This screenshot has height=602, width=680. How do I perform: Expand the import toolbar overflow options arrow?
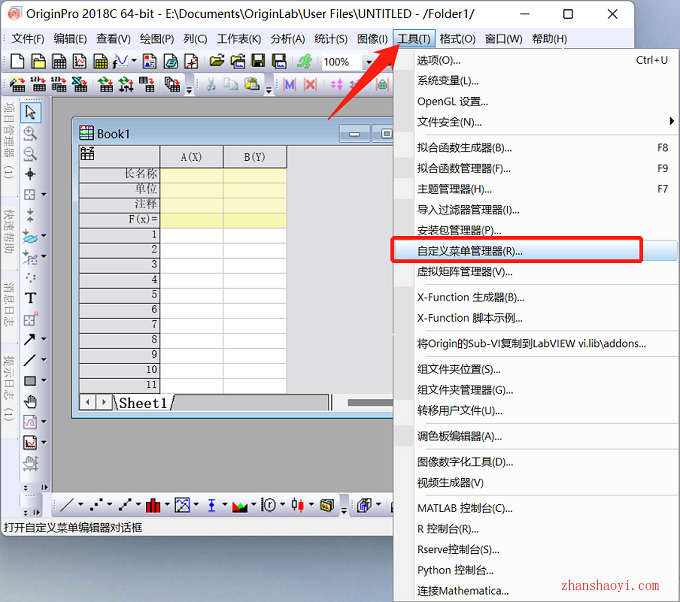[x=189, y=90]
